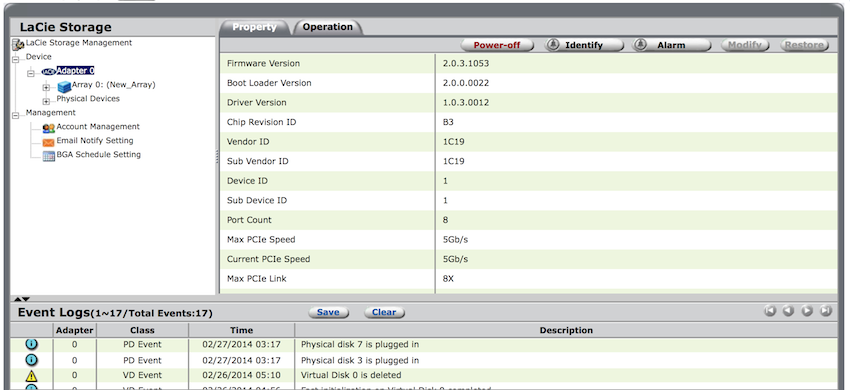Click the Power-off button
This screenshot has width=850, height=390.
coord(497,45)
